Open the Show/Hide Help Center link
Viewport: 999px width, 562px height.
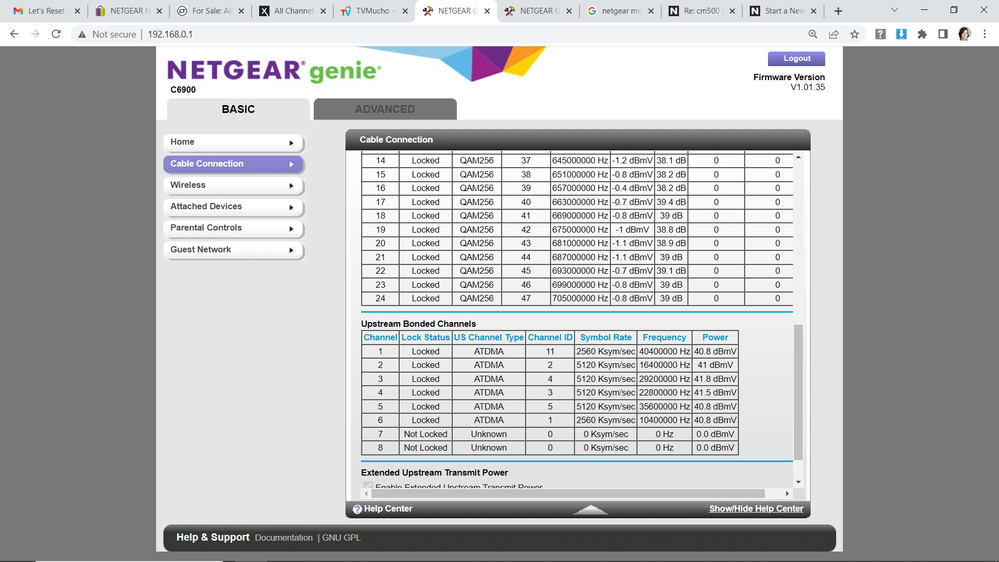755,509
